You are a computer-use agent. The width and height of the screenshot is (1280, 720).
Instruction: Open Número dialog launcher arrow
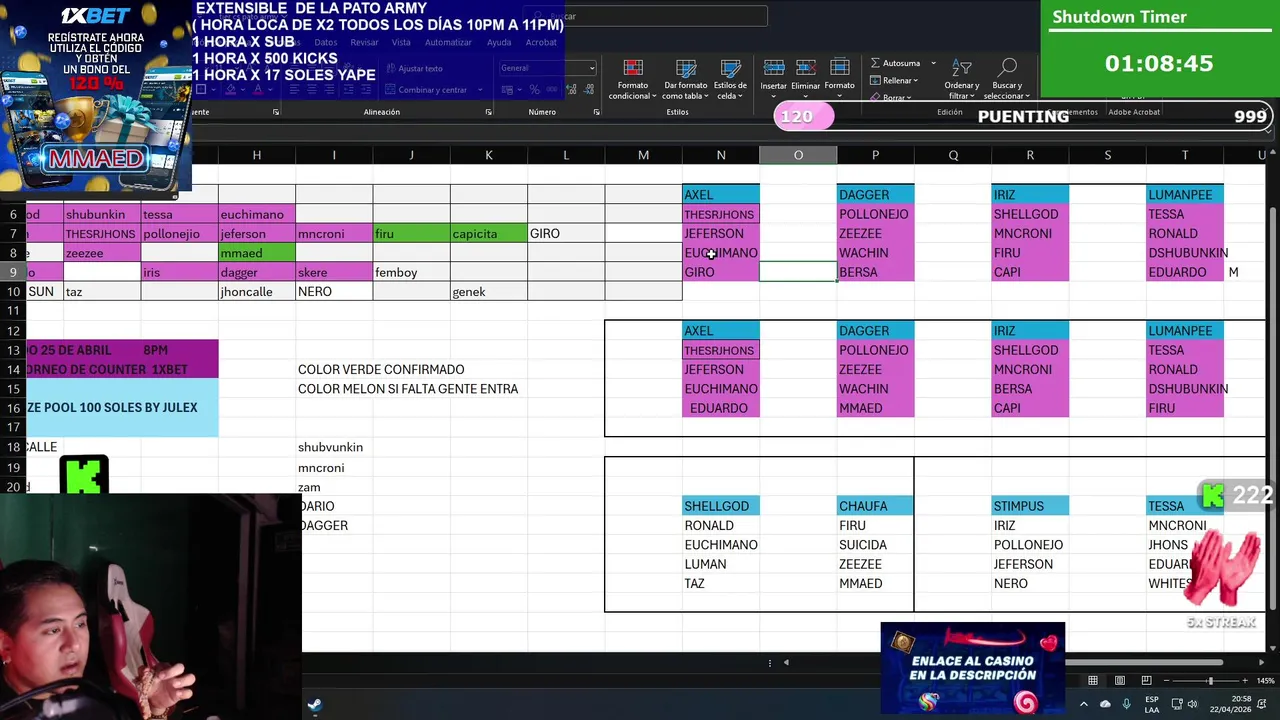[x=596, y=112]
